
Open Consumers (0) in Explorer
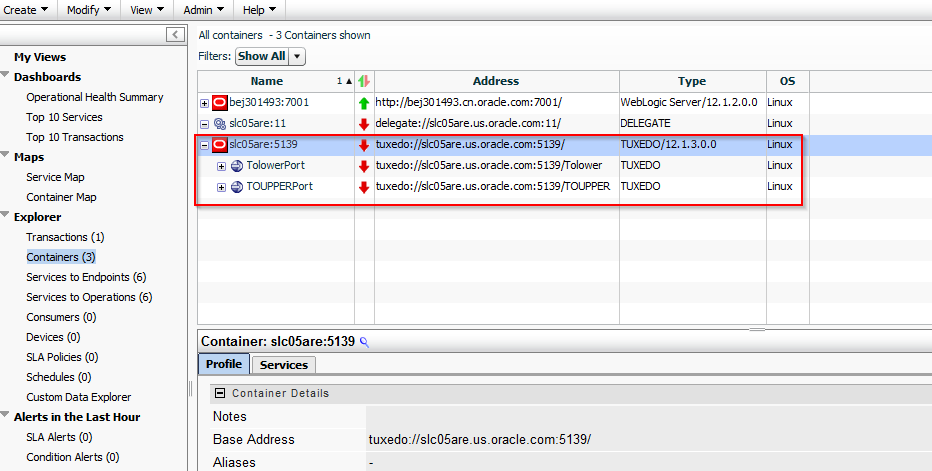pyautogui.click(x=61, y=317)
